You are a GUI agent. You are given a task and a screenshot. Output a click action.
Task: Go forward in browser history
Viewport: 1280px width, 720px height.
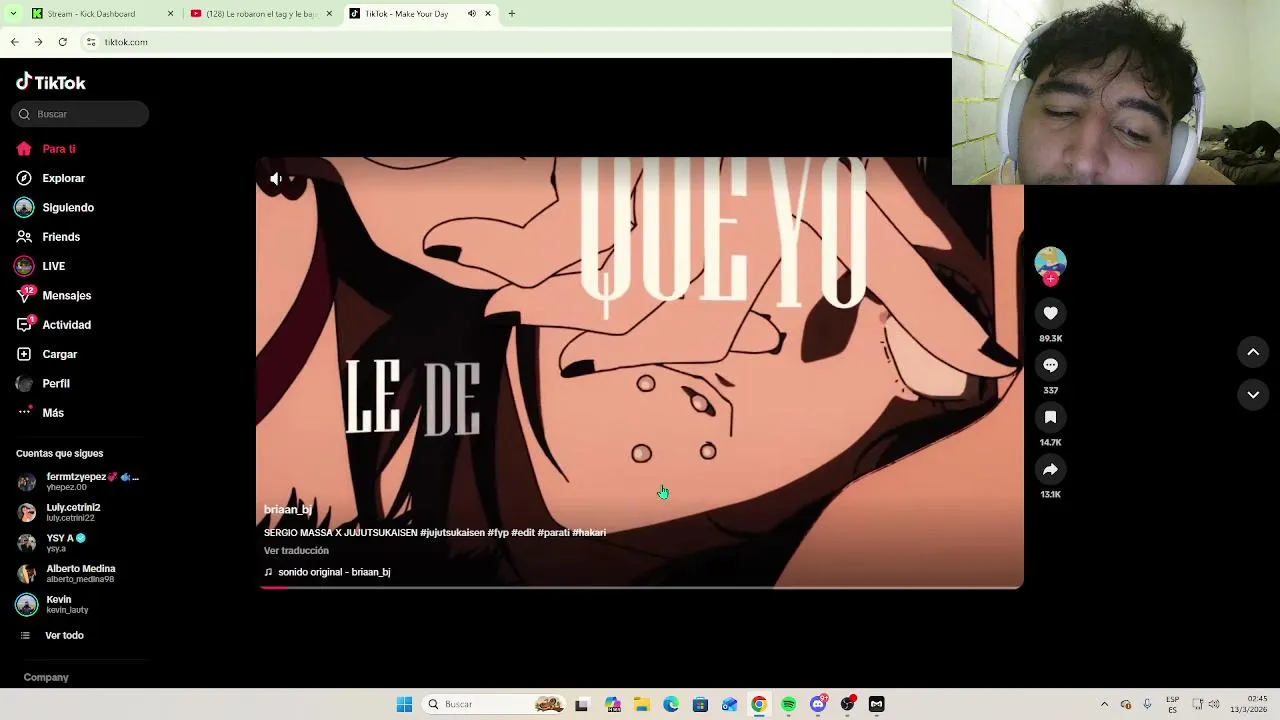pos(38,42)
